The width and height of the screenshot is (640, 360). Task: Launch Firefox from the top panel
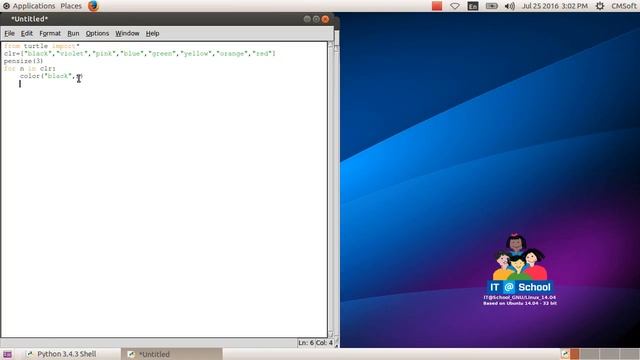[x=93, y=6]
